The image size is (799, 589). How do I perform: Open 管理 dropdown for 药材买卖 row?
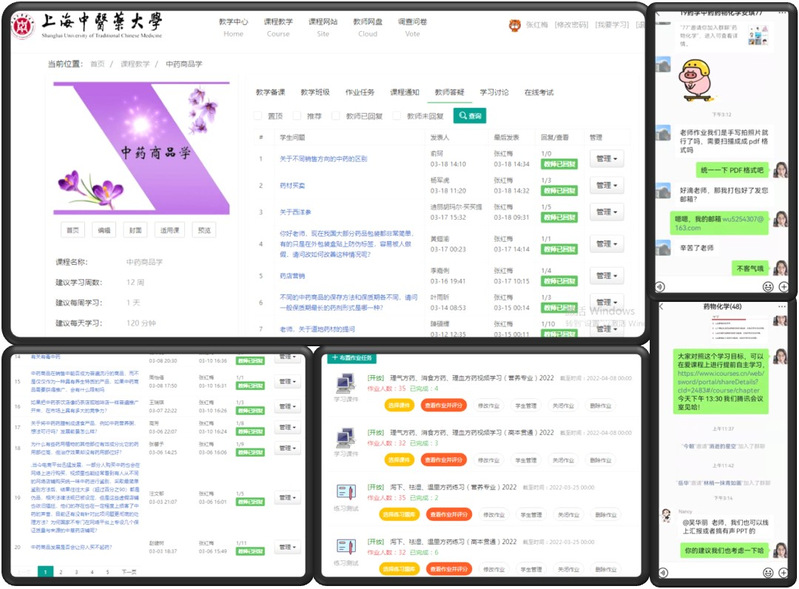(x=606, y=185)
